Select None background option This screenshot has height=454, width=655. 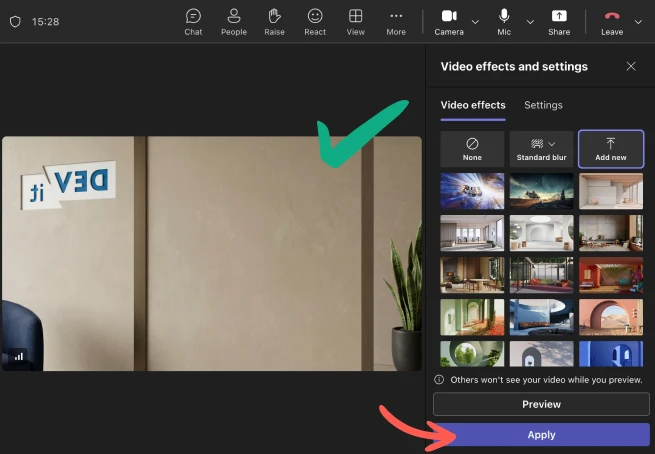(x=472, y=149)
